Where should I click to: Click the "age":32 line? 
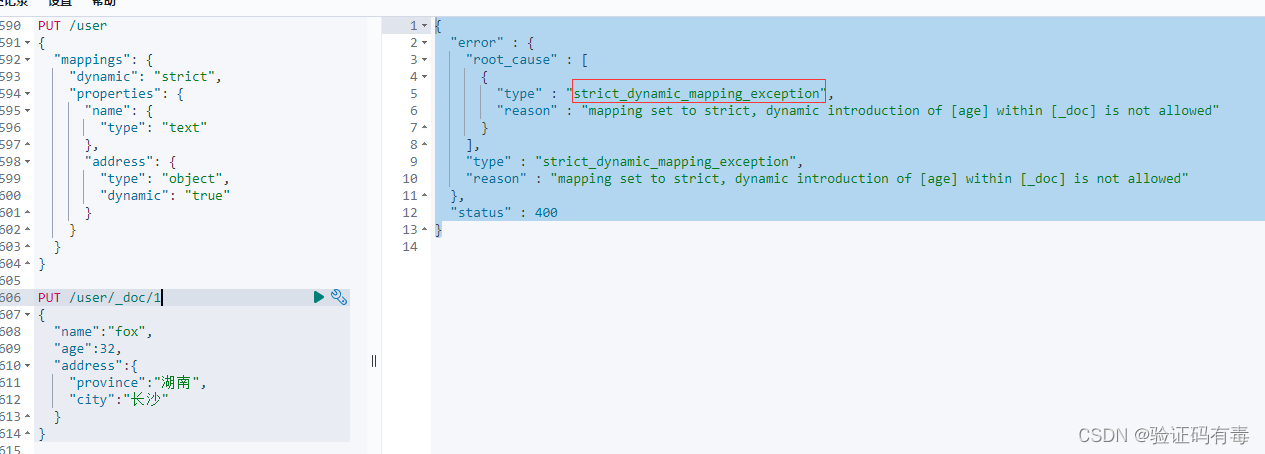click(88, 349)
